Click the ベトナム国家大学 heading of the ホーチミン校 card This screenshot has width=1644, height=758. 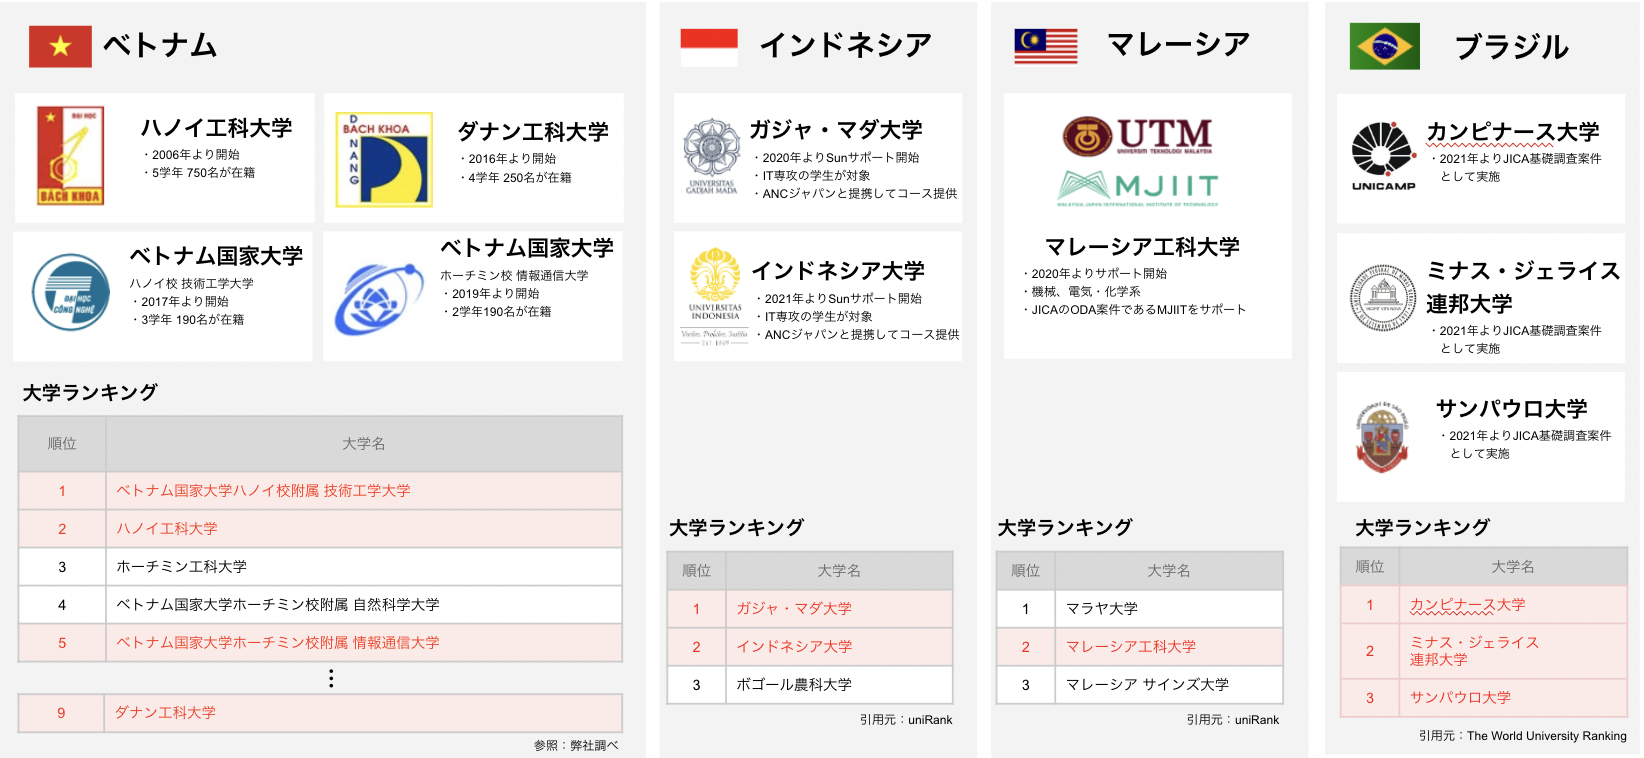pyautogui.click(x=527, y=248)
